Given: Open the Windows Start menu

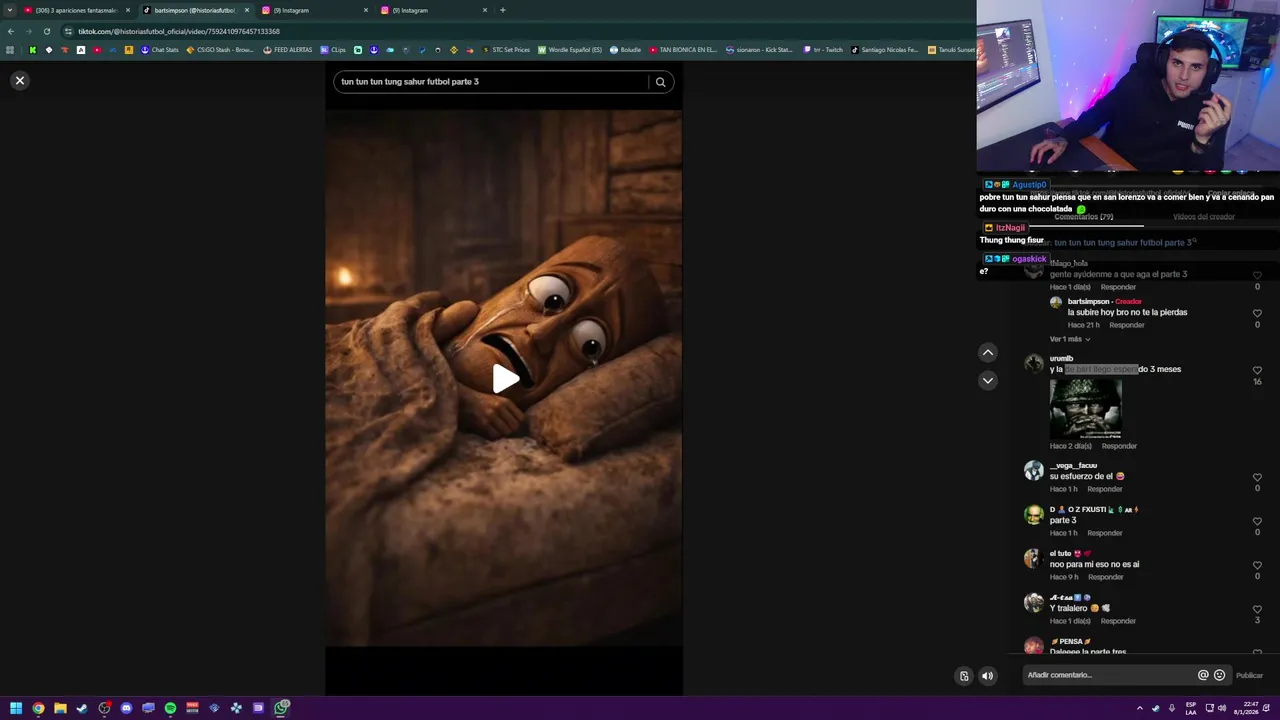Looking at the screenshot, I should pos(16,708).
